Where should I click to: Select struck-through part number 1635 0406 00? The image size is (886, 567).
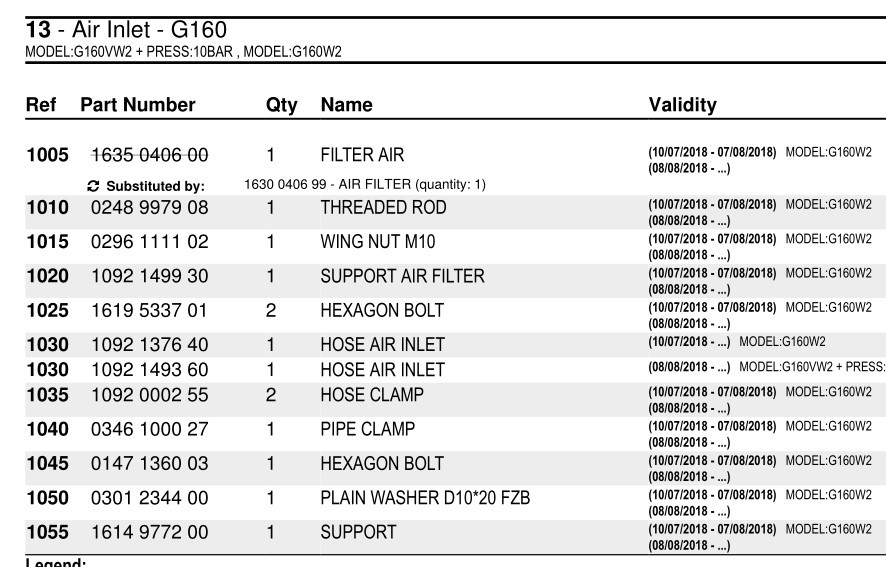click(x=149, y=155)
